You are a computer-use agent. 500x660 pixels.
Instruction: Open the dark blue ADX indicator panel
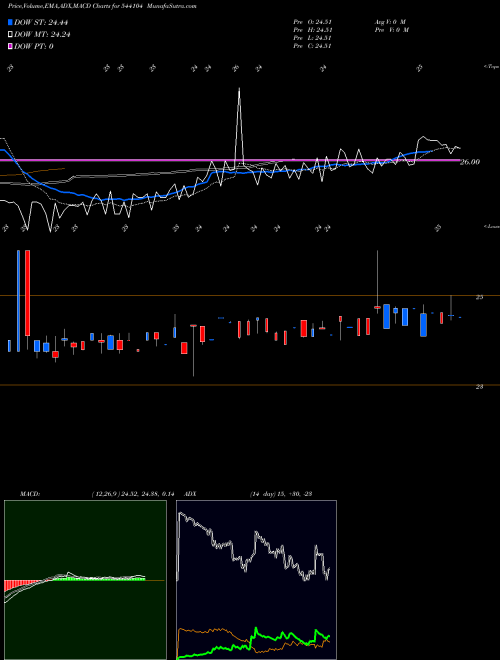(x=256, y=580)
